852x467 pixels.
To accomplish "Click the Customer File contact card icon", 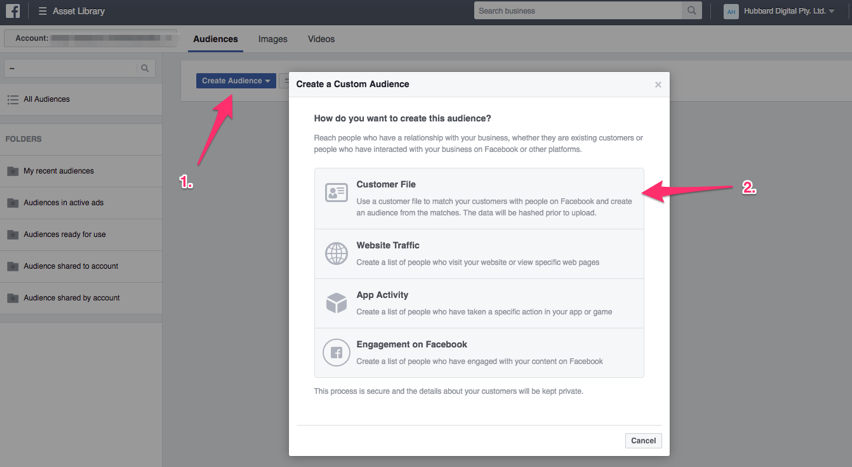I will click(336, 192).
